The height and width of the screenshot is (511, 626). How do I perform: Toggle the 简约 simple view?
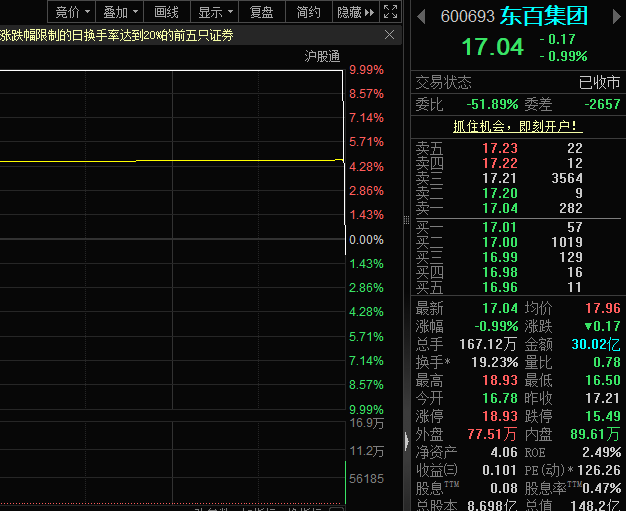click(309, 12)
